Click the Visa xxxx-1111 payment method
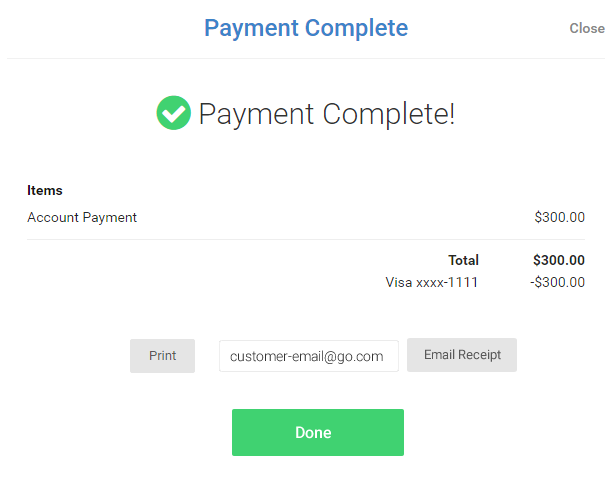This screenshot has height=491, width=616. 431,282
